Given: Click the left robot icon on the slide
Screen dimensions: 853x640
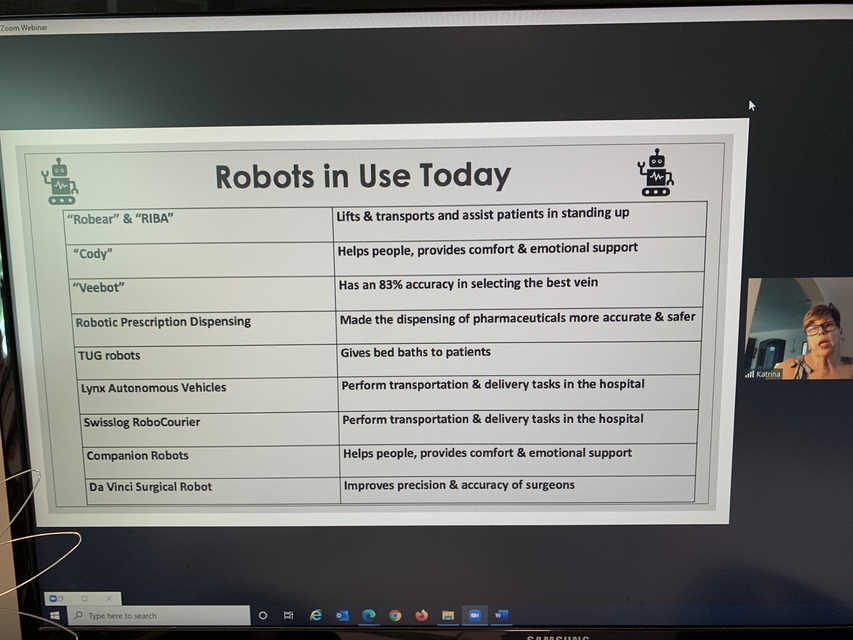Looking at the screenshot, I should pos(59,181).
